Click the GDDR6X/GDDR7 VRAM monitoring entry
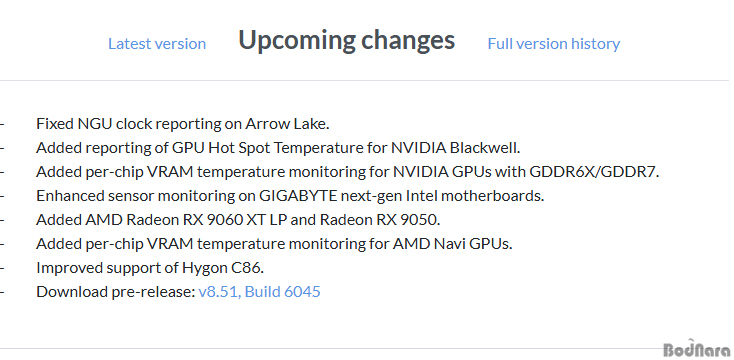This screenshot has width=734, height=360. [347, 172]
